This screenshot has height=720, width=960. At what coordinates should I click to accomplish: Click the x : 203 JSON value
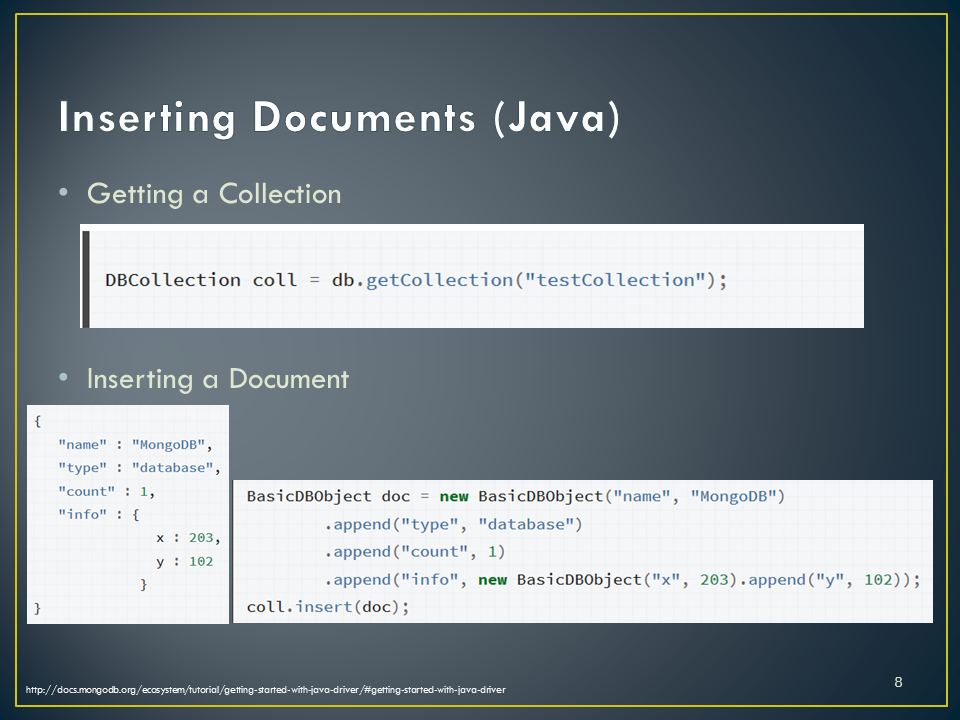(188, 538)
